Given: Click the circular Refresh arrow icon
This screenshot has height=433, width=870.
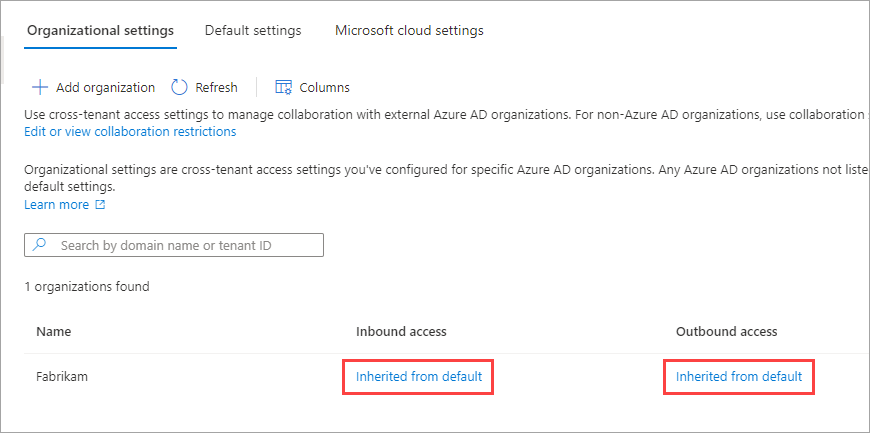Looking at the screenshot, I should [180, 88].
